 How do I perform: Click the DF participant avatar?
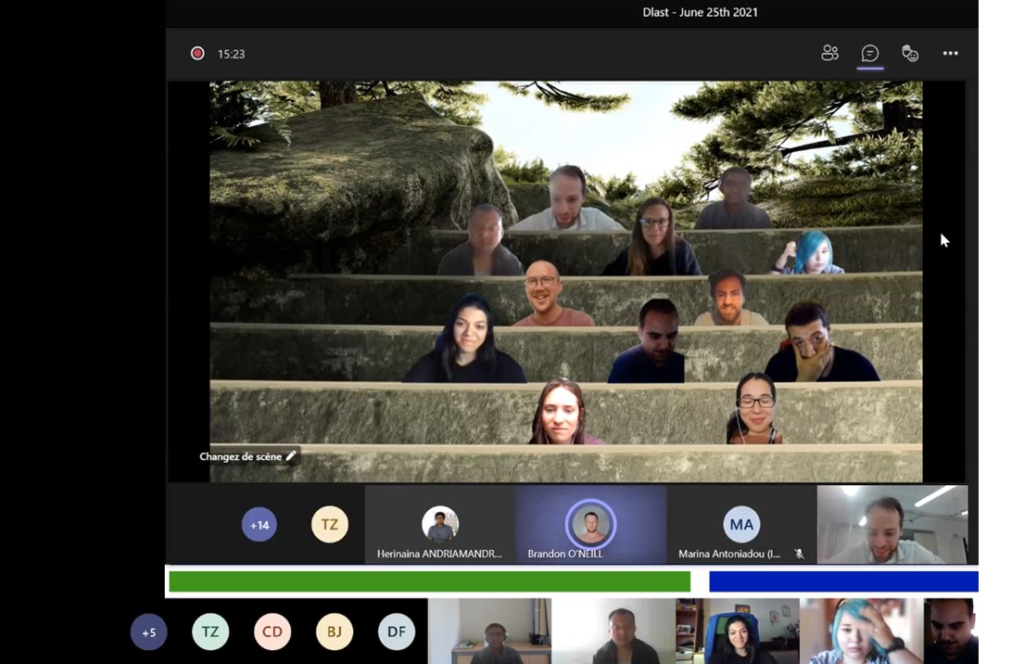[x=396, y=632]
